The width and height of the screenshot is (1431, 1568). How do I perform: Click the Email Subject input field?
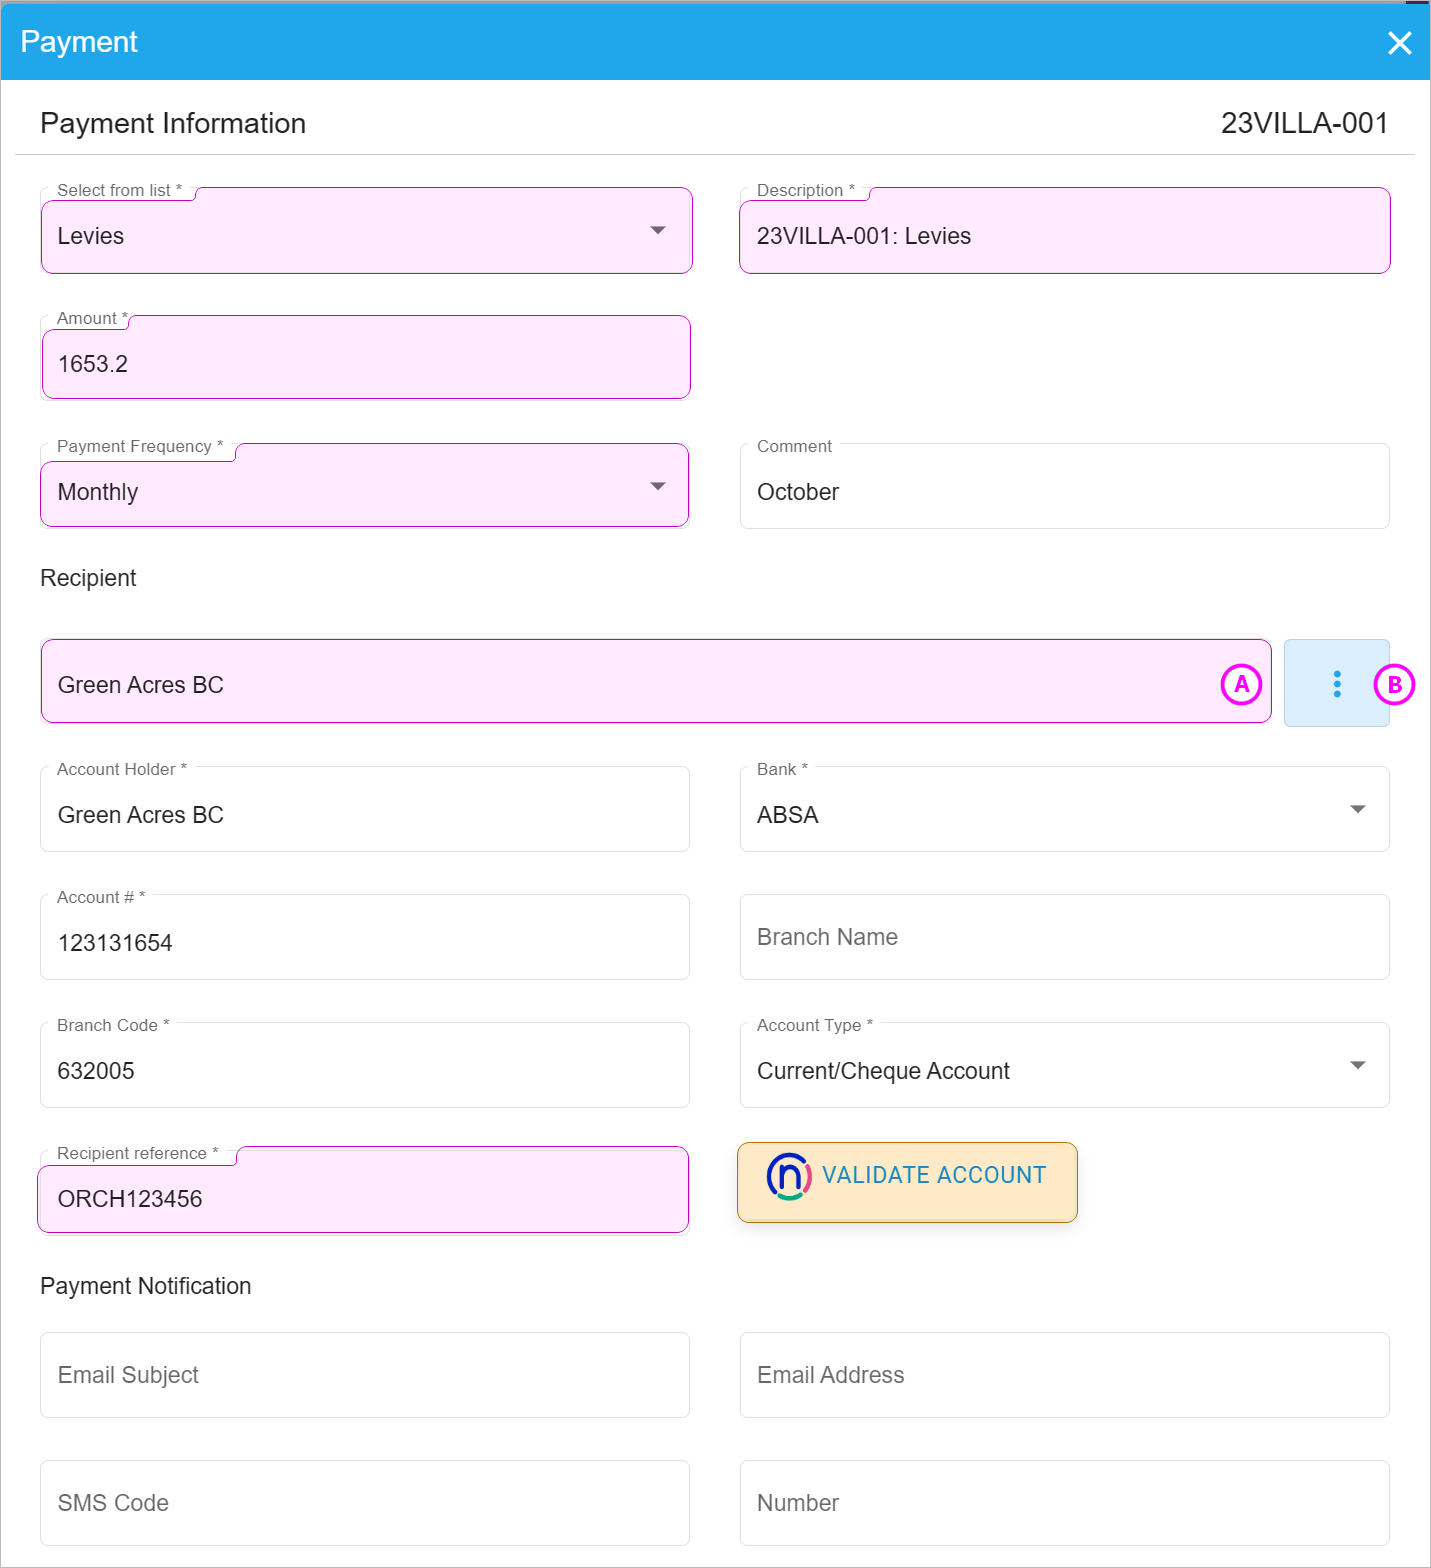tap(365, 1375)
